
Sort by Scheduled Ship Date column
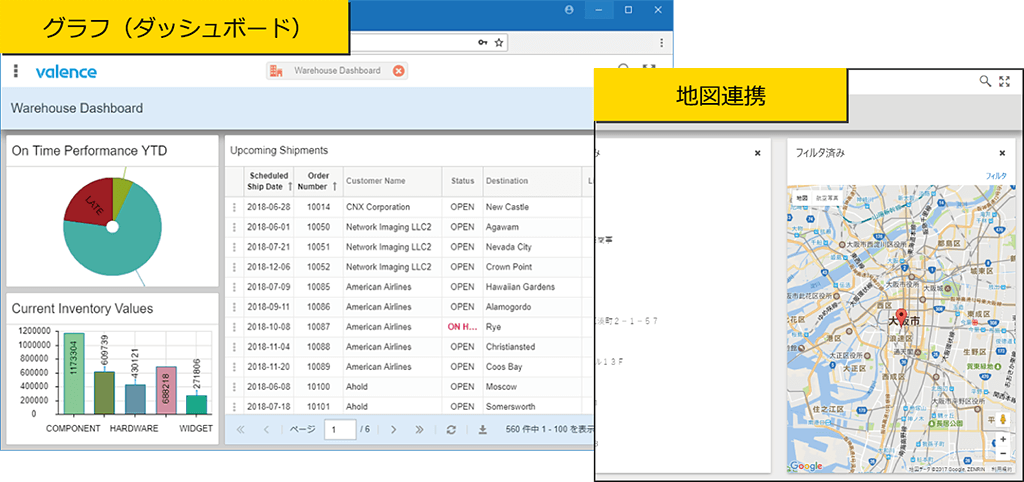click(268, 181)
